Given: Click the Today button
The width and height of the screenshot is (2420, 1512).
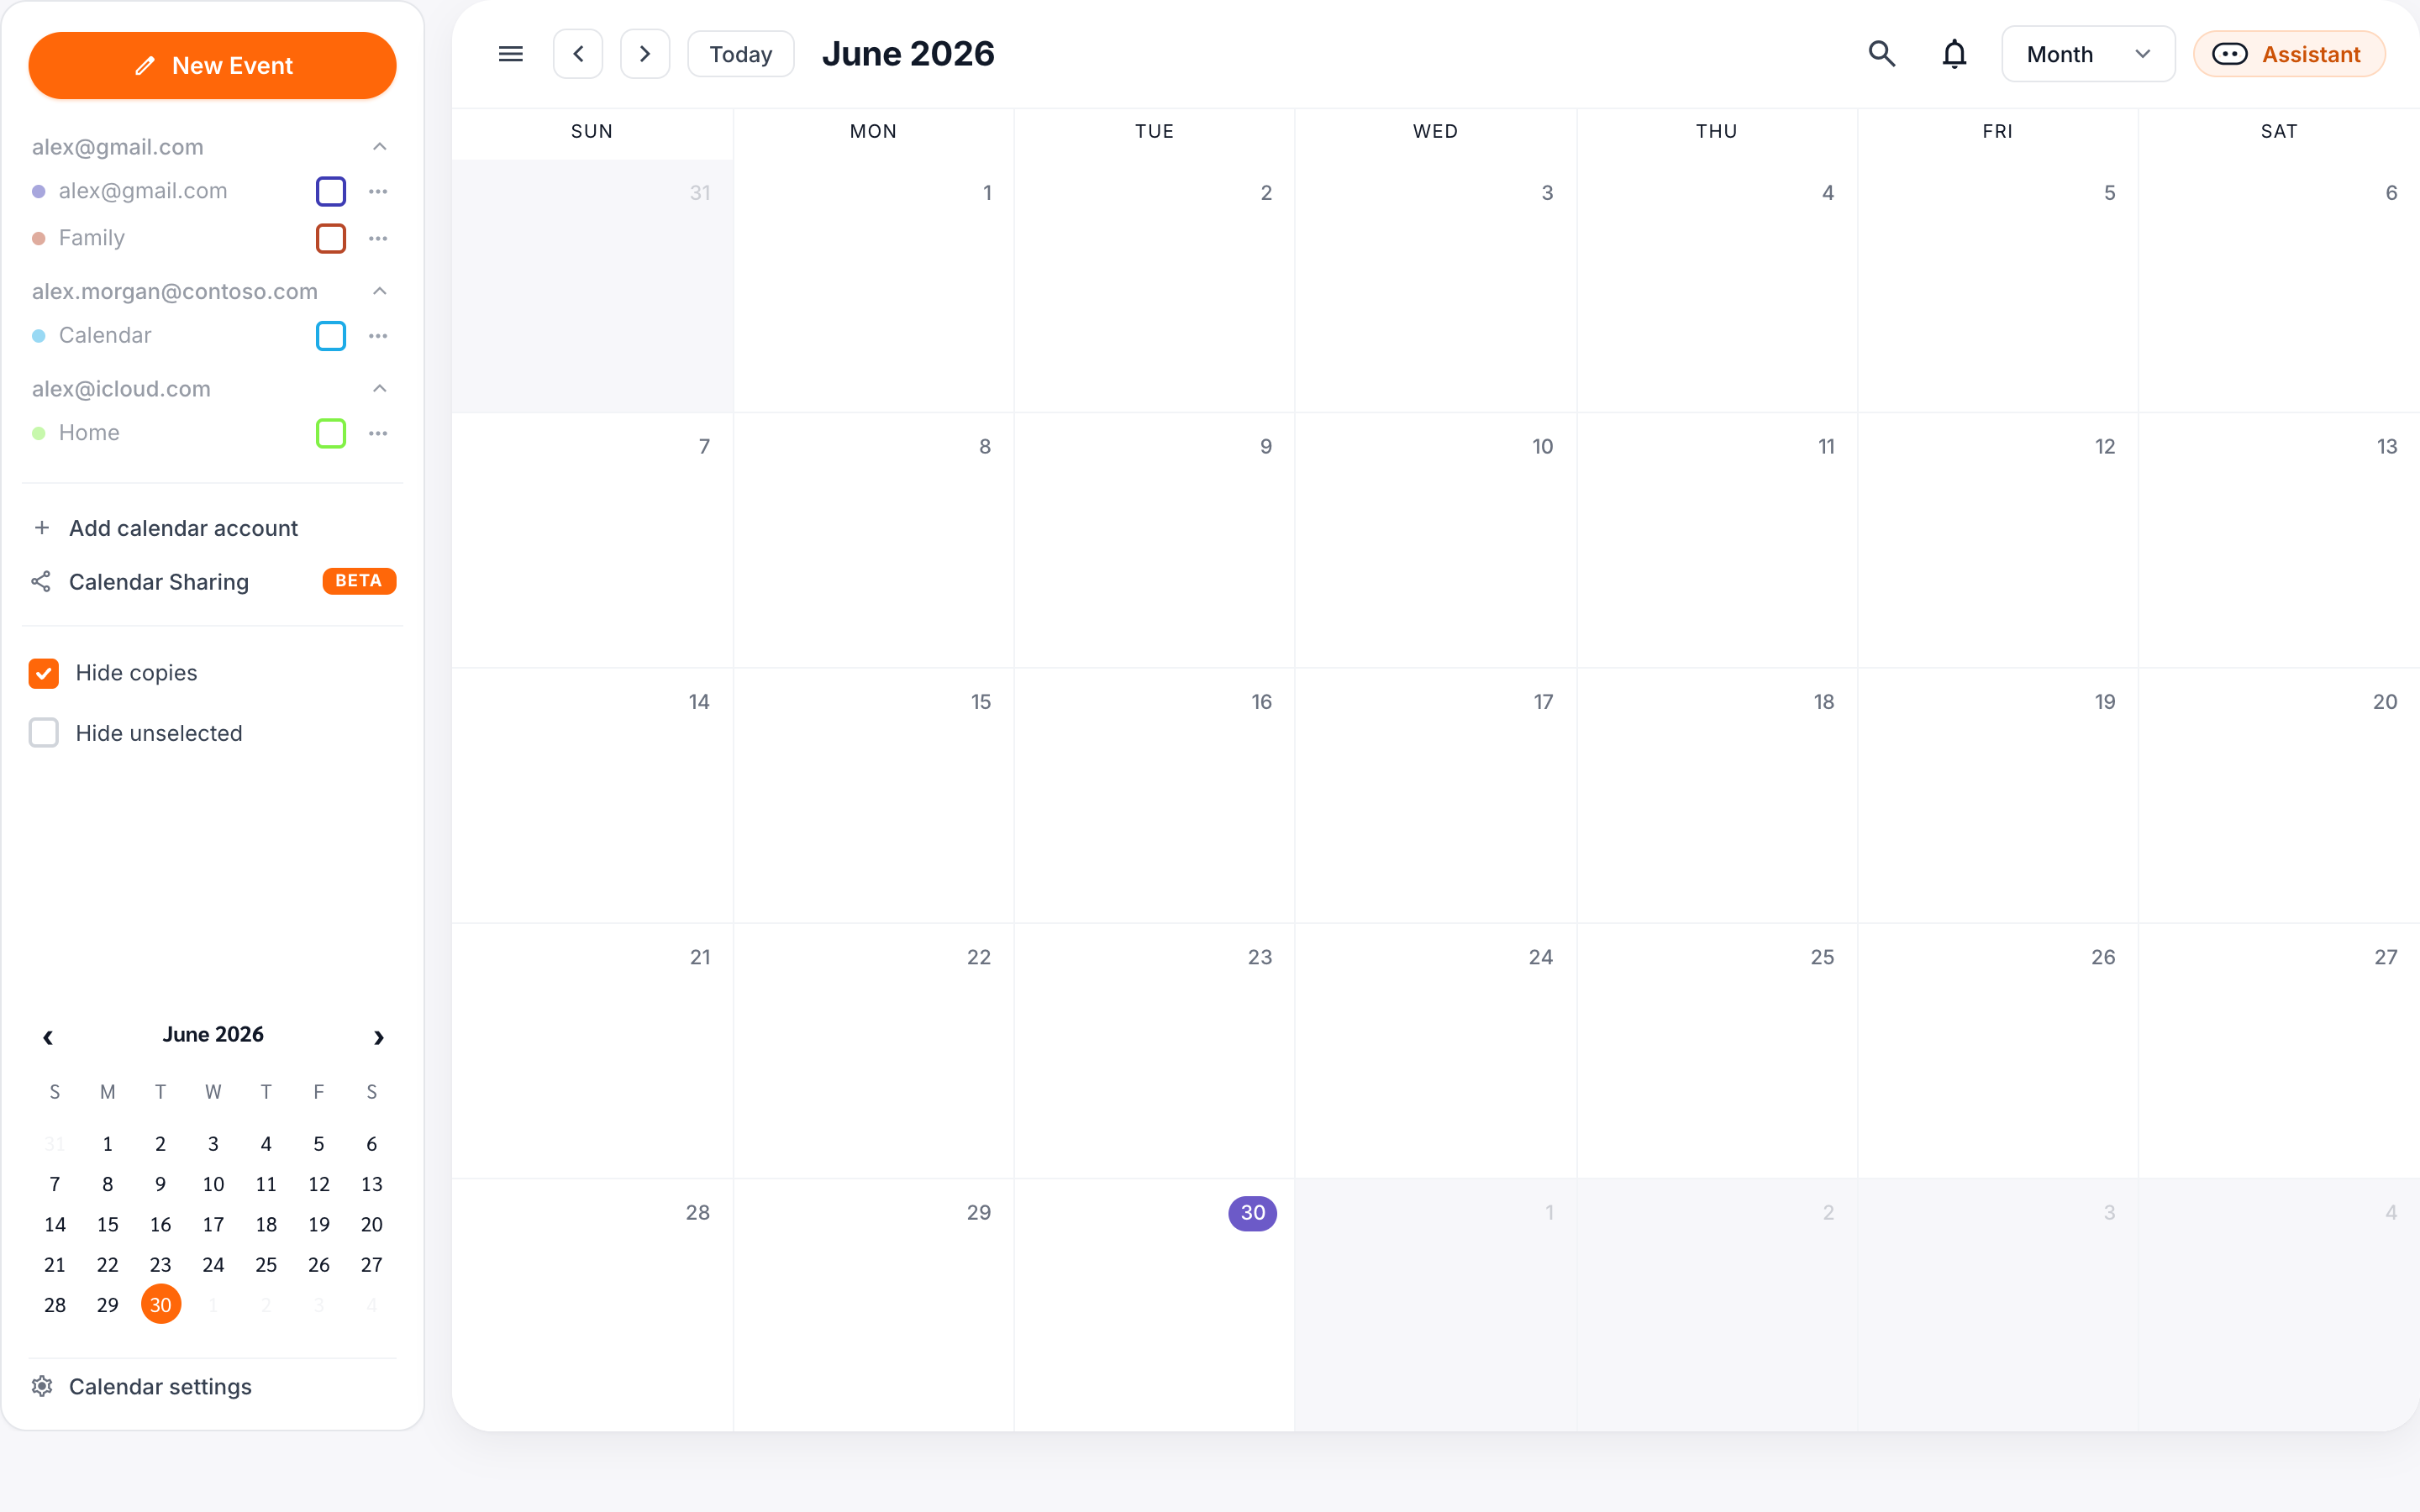Looking at the screenshot, I should 741,54.
